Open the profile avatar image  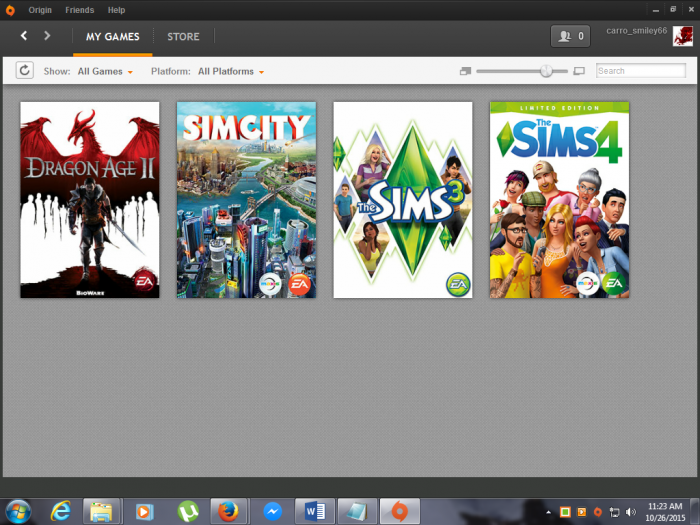click(683, 36)
